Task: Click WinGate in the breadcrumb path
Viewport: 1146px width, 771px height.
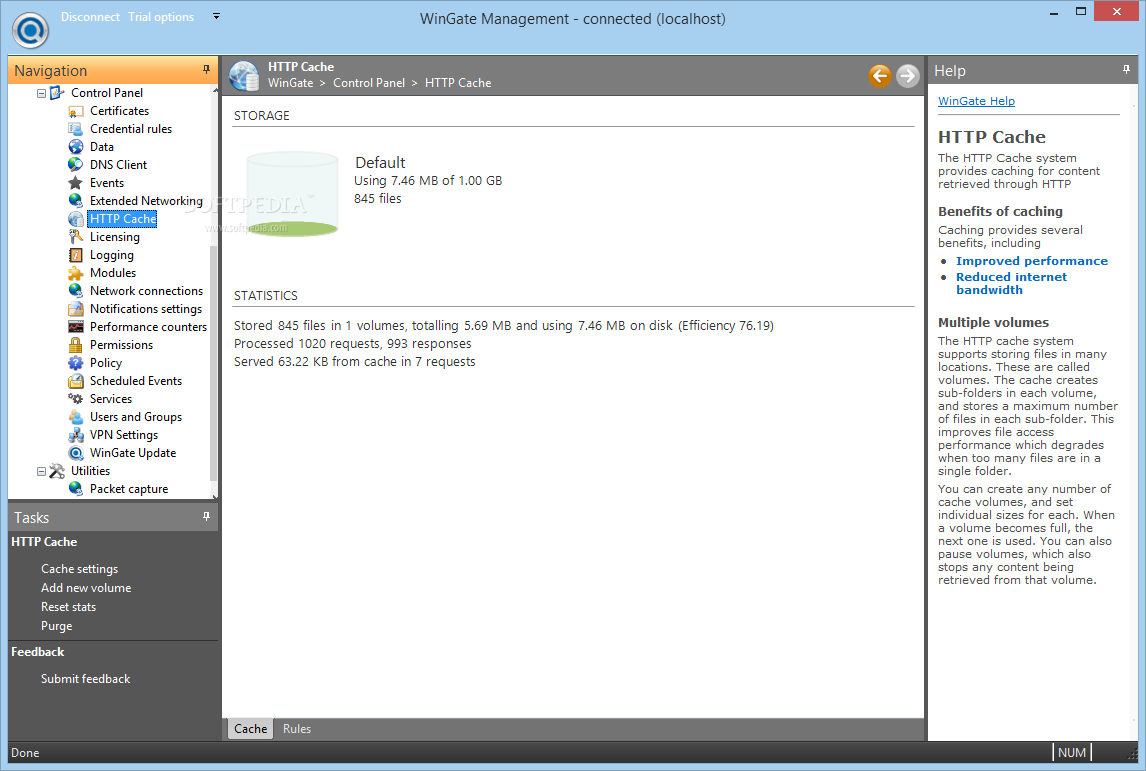Action: (290, 83)
